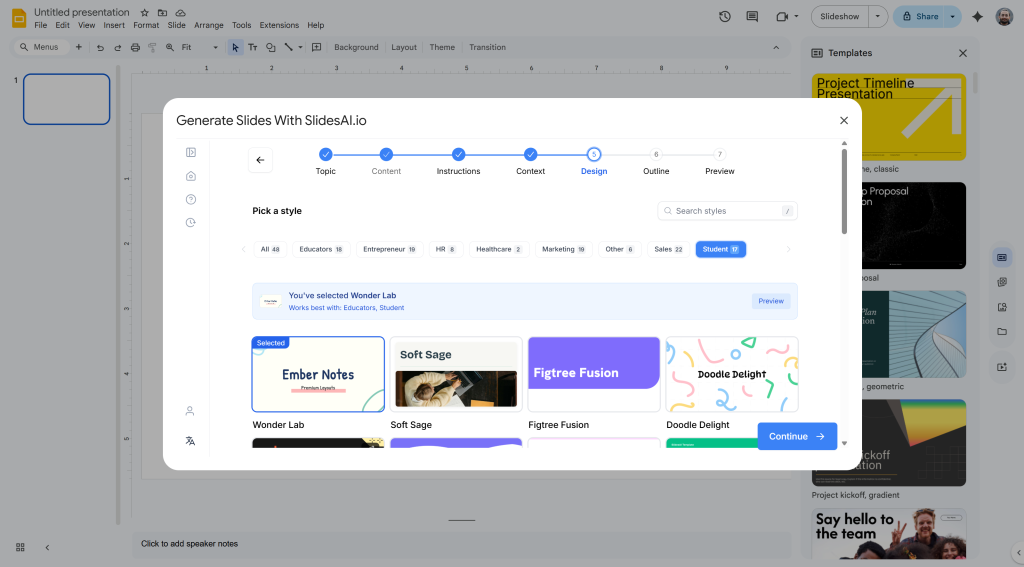Open the File menu
1024x567 pixels.
pos(40,25)
